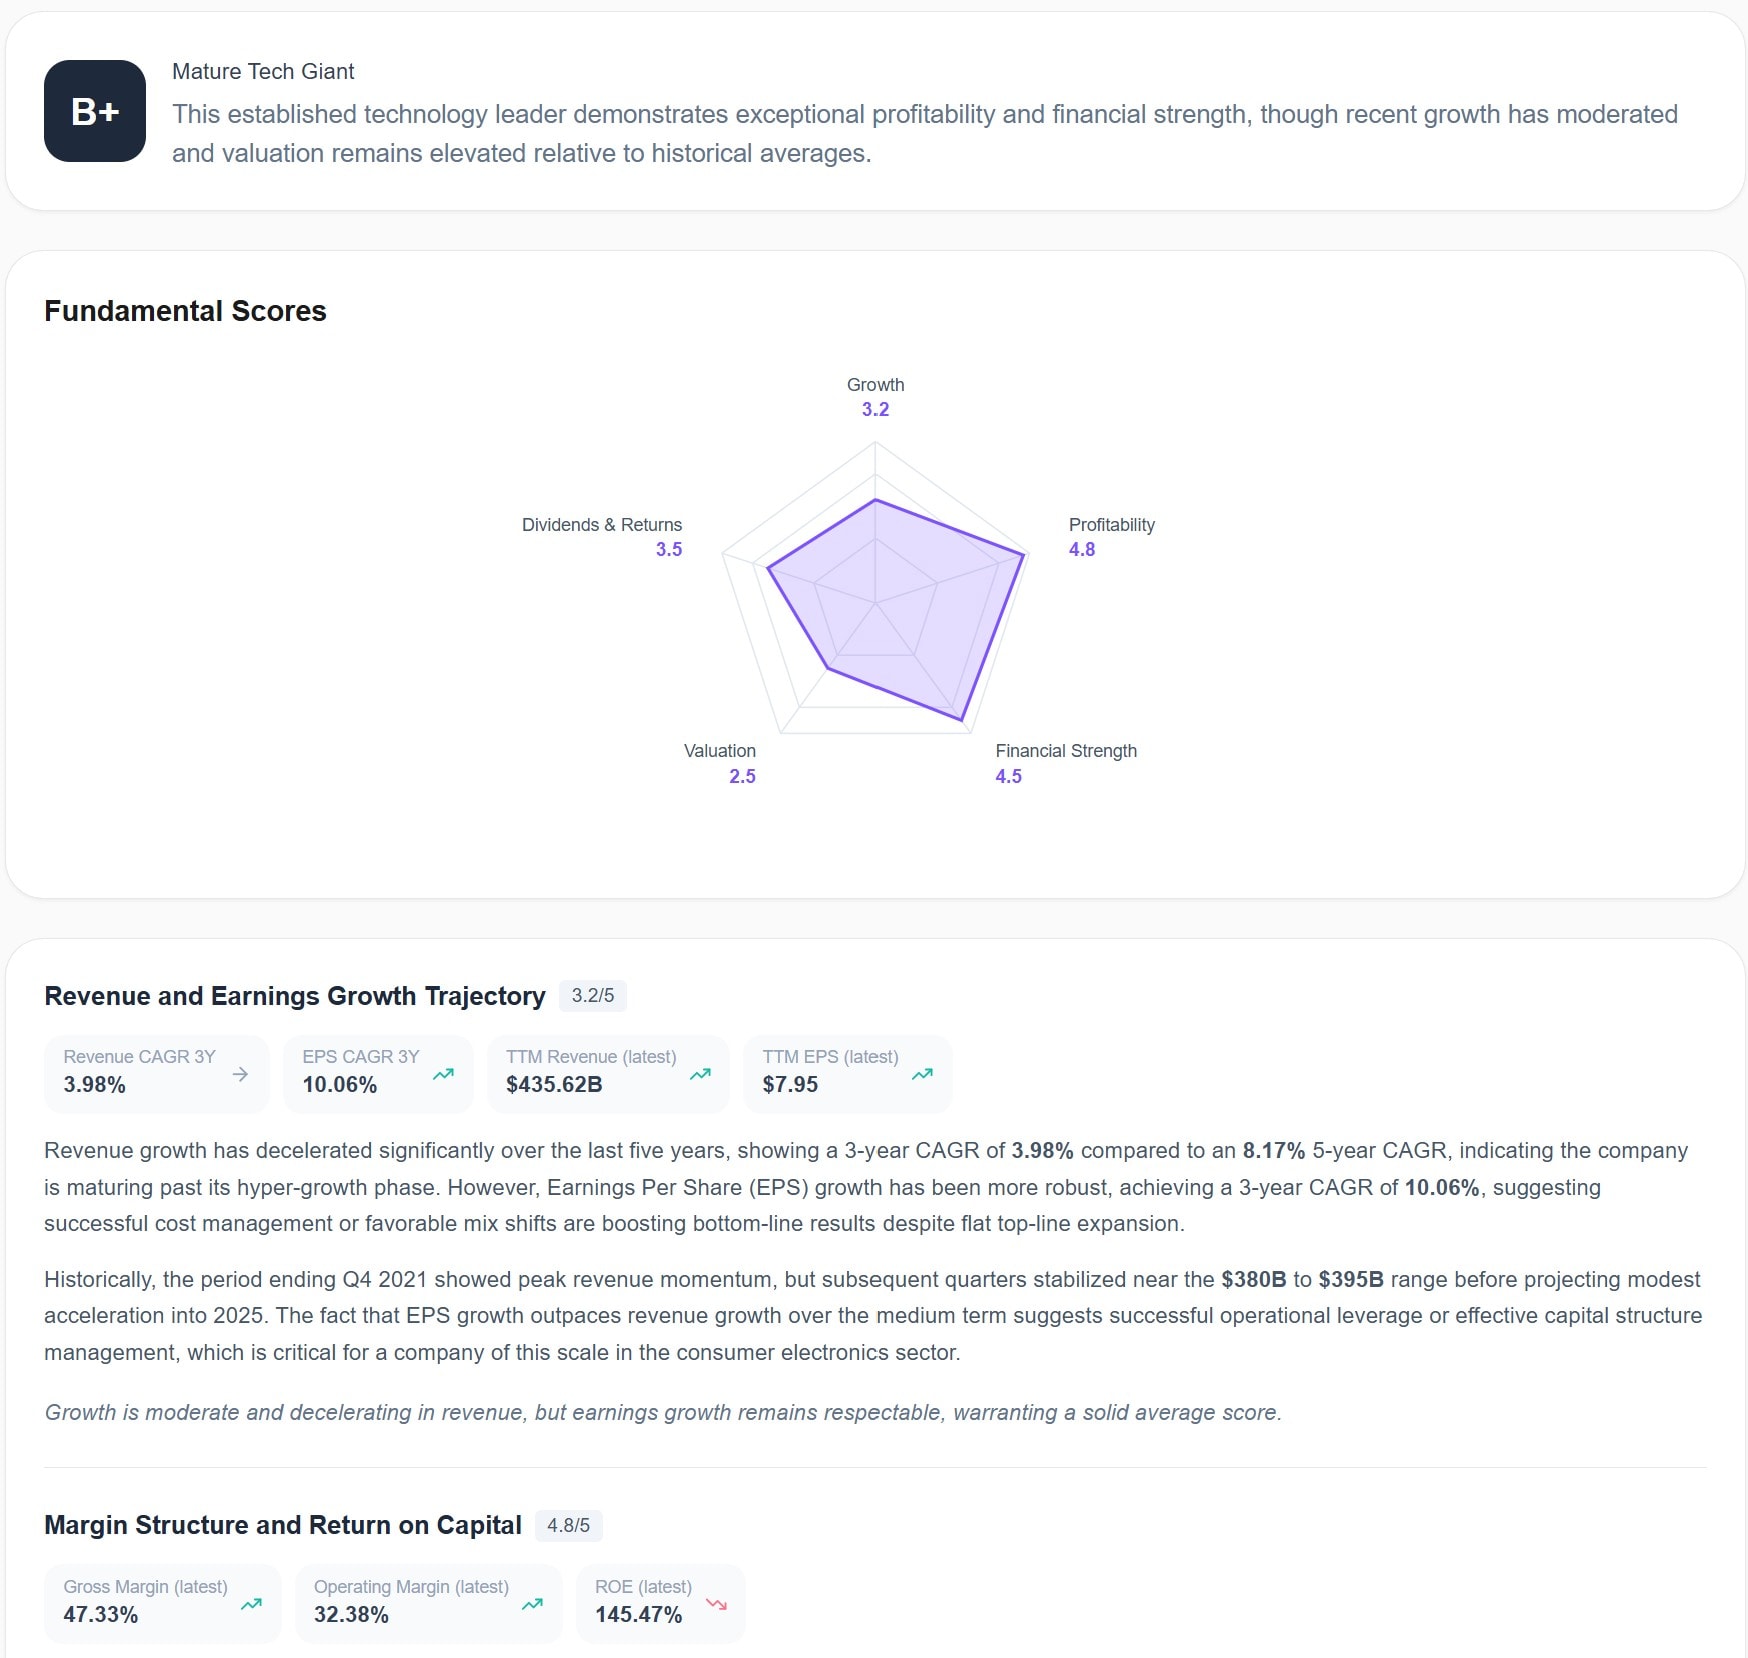The image size is (1748, 1658).
Task: Expand the Fundamental Scores panel
Action: tap(185, 310)
